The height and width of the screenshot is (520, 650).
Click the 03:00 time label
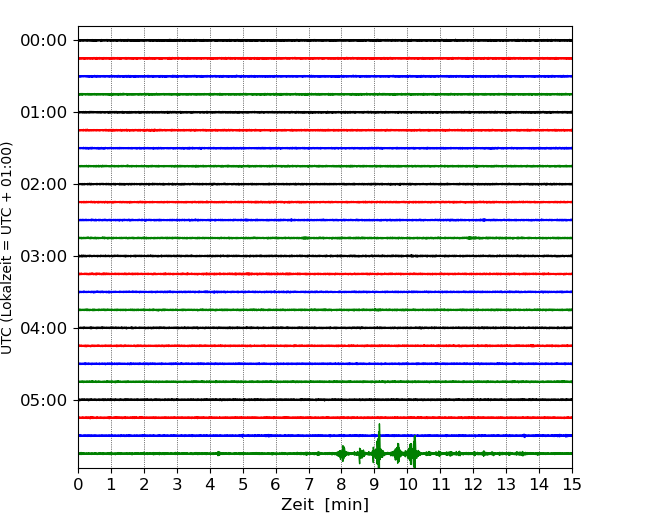44,256
